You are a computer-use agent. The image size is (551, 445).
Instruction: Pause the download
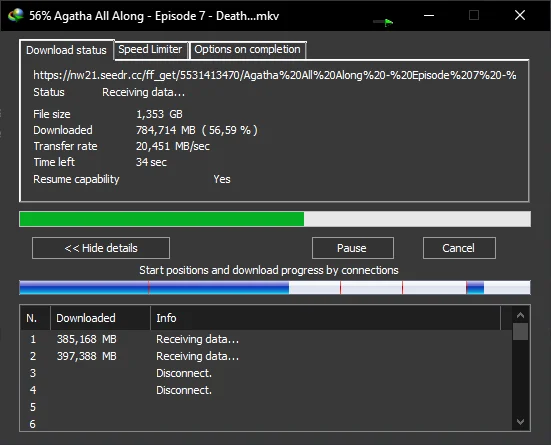point(352,248)
